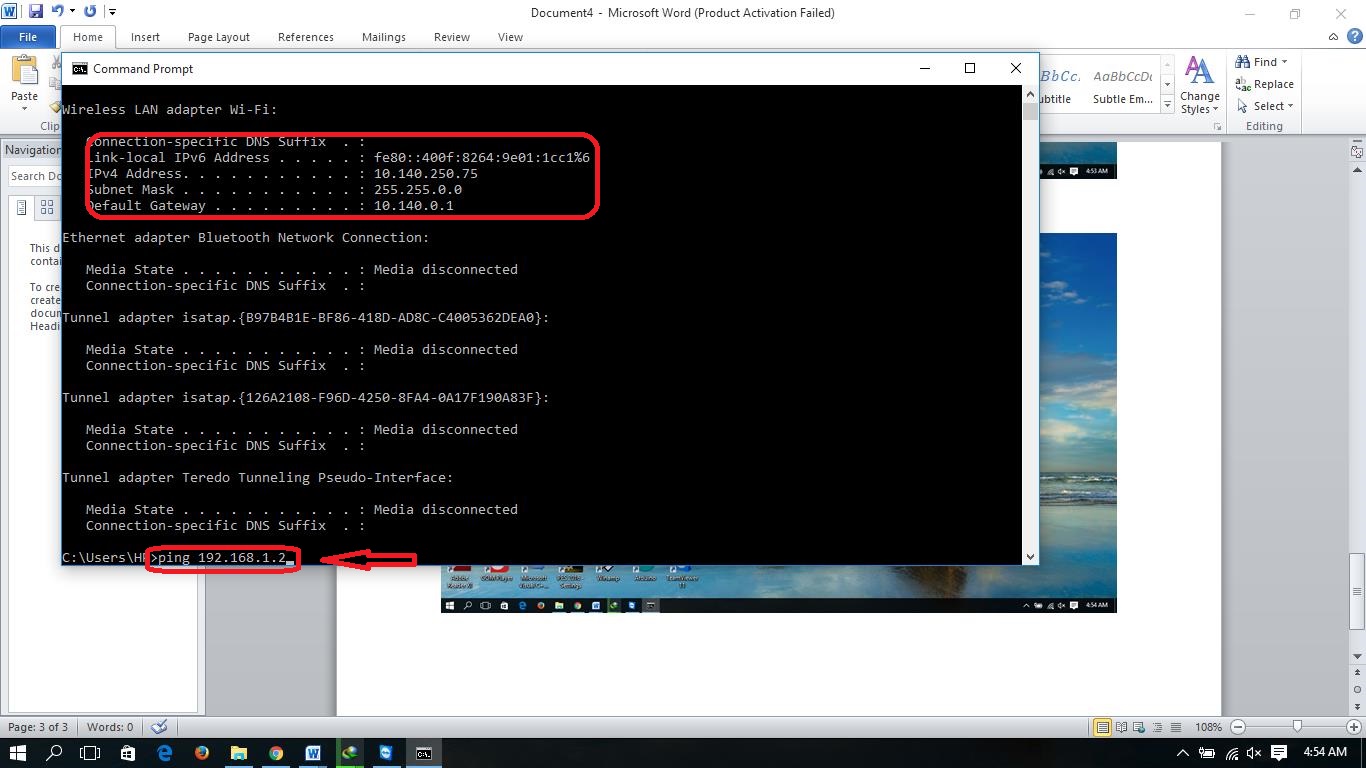Open the Word application icon menu
This screenshot has width=1366, height=768.
coord(10,12)
